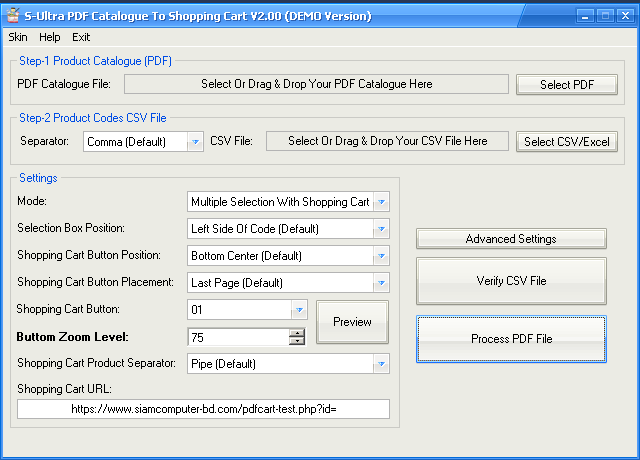Screen dimensions: 640x460
Task: Open the Skin menu
Action: pyautogui.click(x=18, y=37)
